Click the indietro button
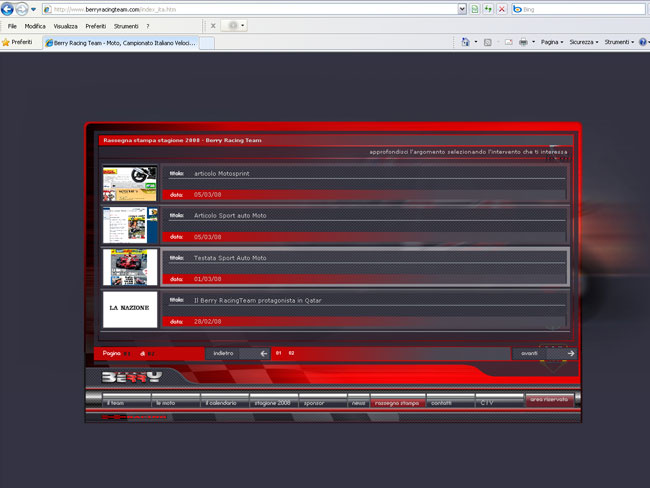This screenshot has height=488, width=650. tap(223, 353)
